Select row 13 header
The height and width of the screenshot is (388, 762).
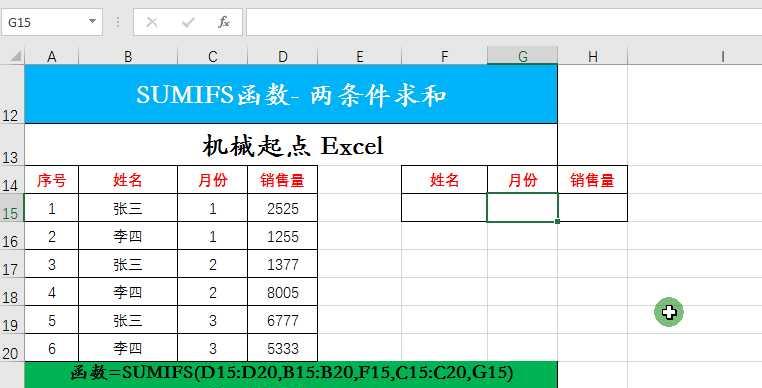point(12,144)
